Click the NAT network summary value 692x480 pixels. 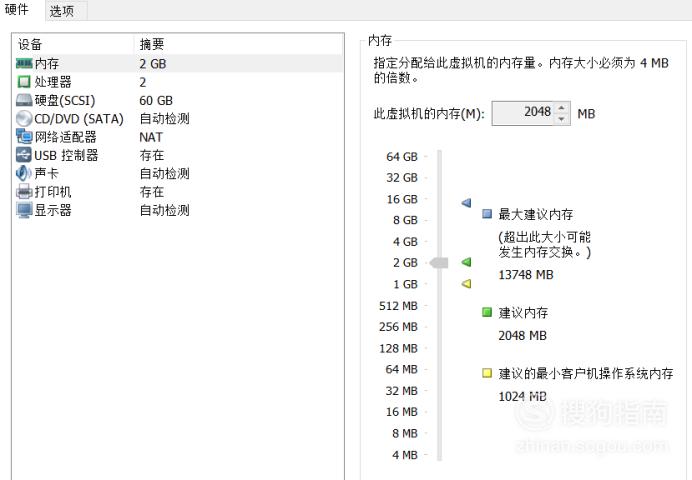point(151,137)
